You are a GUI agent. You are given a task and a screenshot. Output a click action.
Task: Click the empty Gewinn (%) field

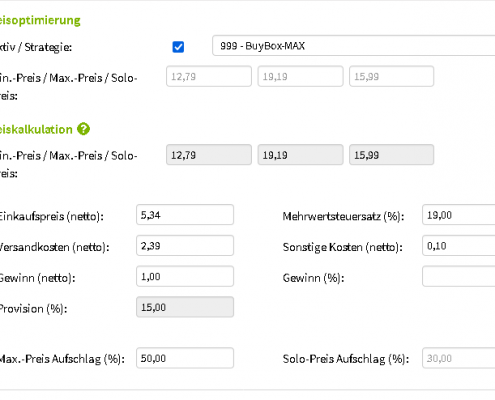(459, 276)
